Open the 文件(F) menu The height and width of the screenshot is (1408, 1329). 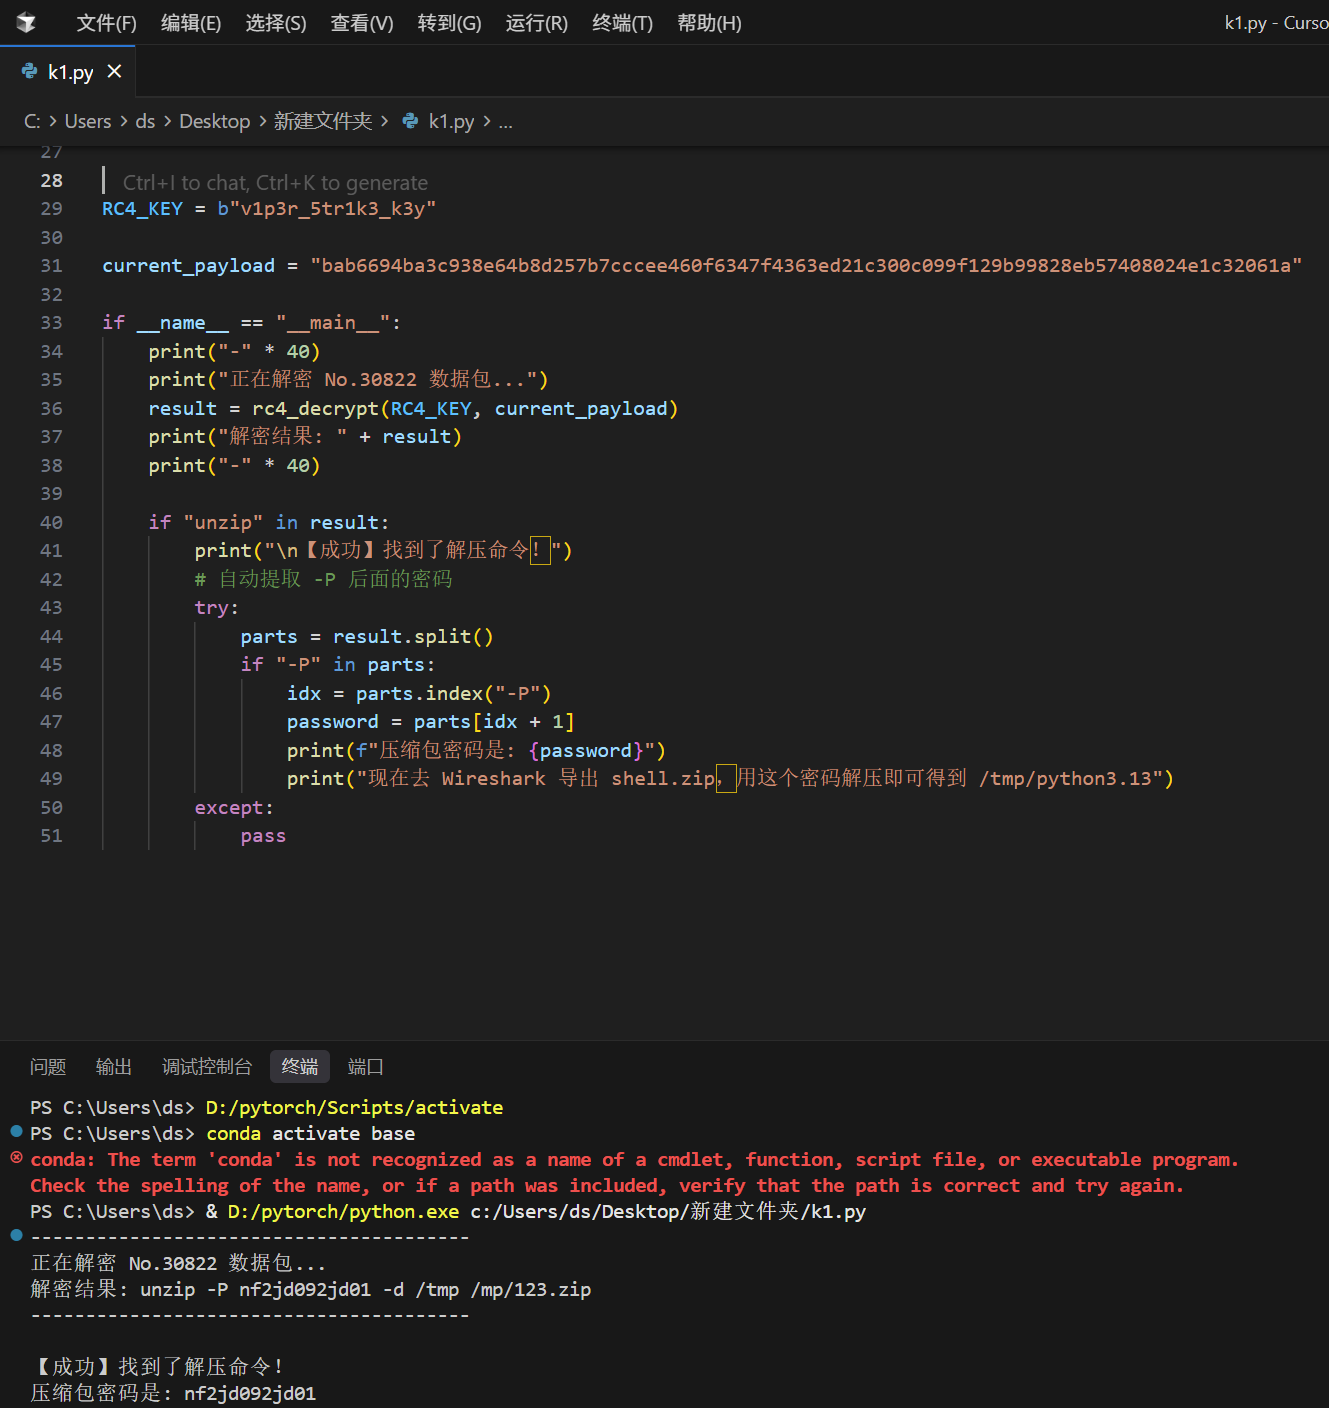[106, 23]
